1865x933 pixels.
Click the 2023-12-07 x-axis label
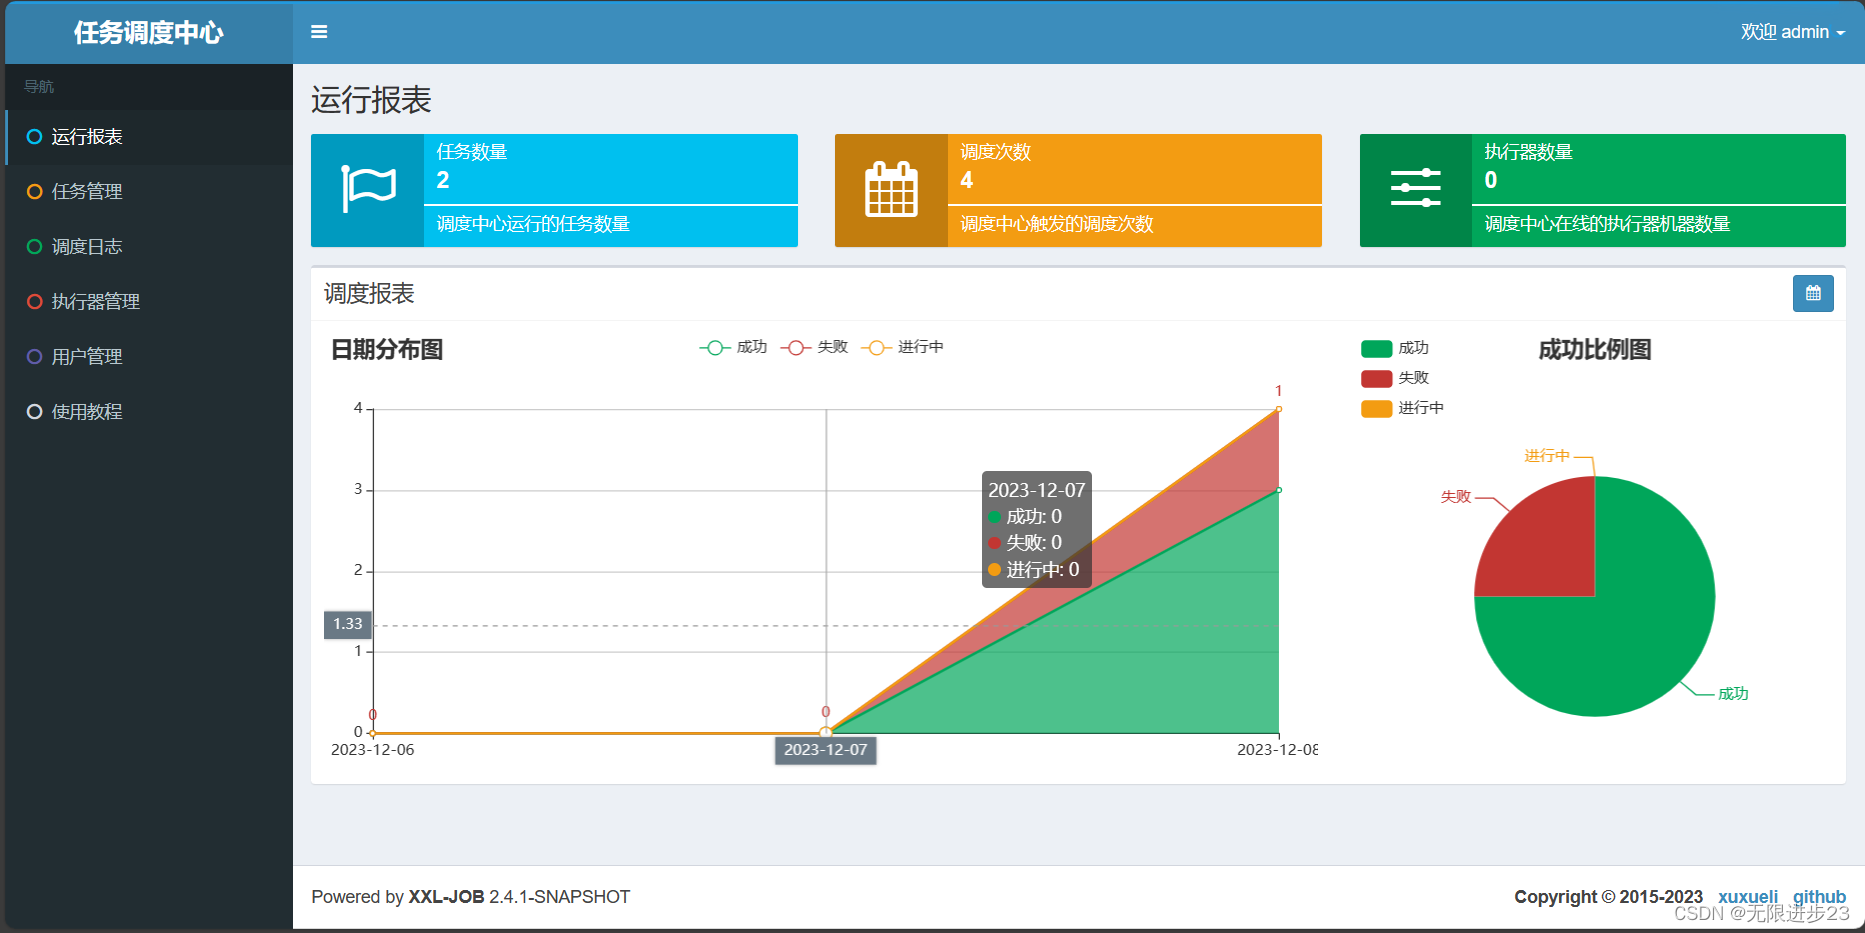[826, 750]
